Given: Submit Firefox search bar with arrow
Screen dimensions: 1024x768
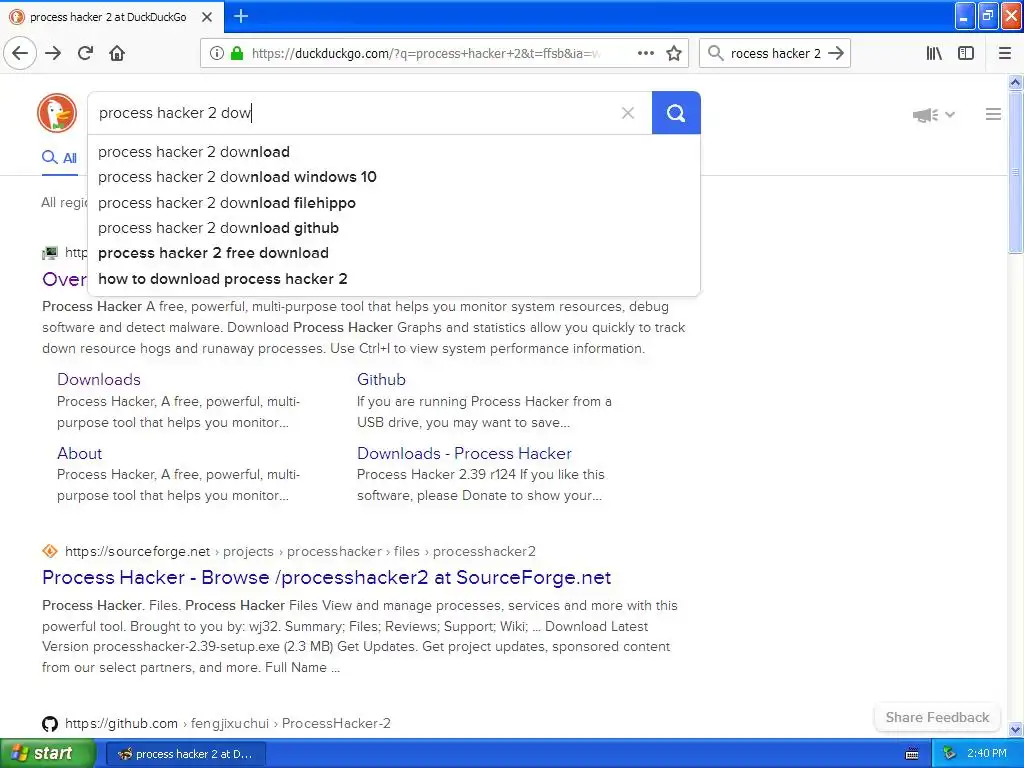Looking at the screenshot, I should pyautogui.click(x=836, y=53).
